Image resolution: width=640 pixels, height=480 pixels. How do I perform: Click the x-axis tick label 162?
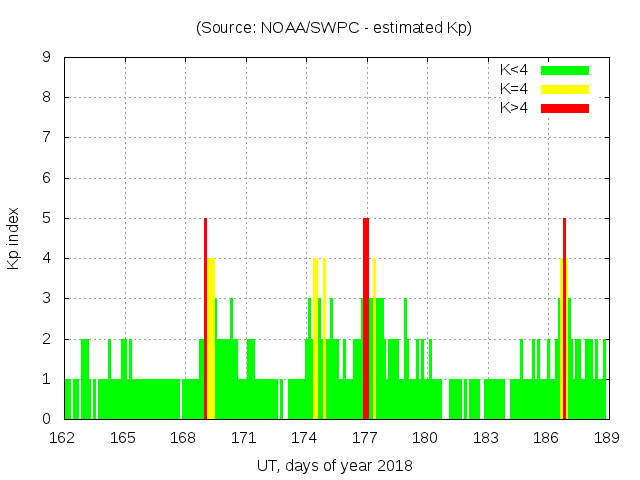coord(63,438)
